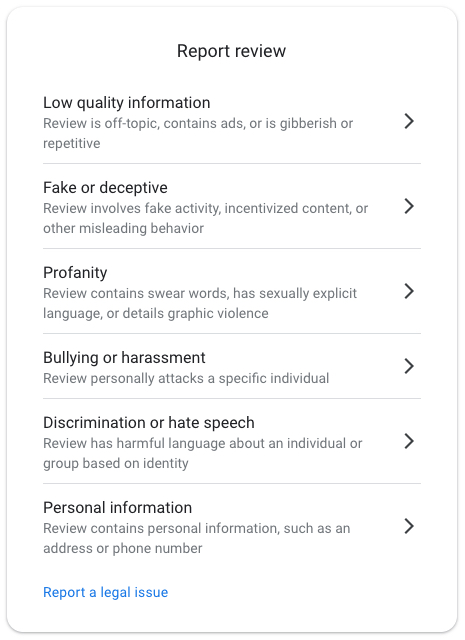Expand the Bullying or harassment arrow
Viewport: 465px width, 640px height.
[409, 366]
